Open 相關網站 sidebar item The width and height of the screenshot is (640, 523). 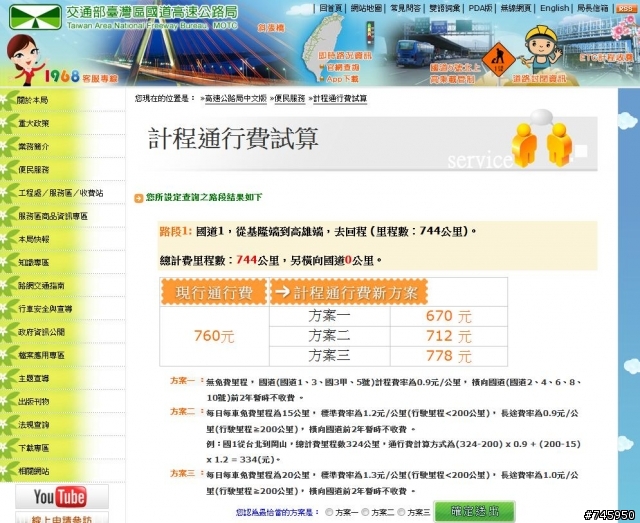coord(33,471)
